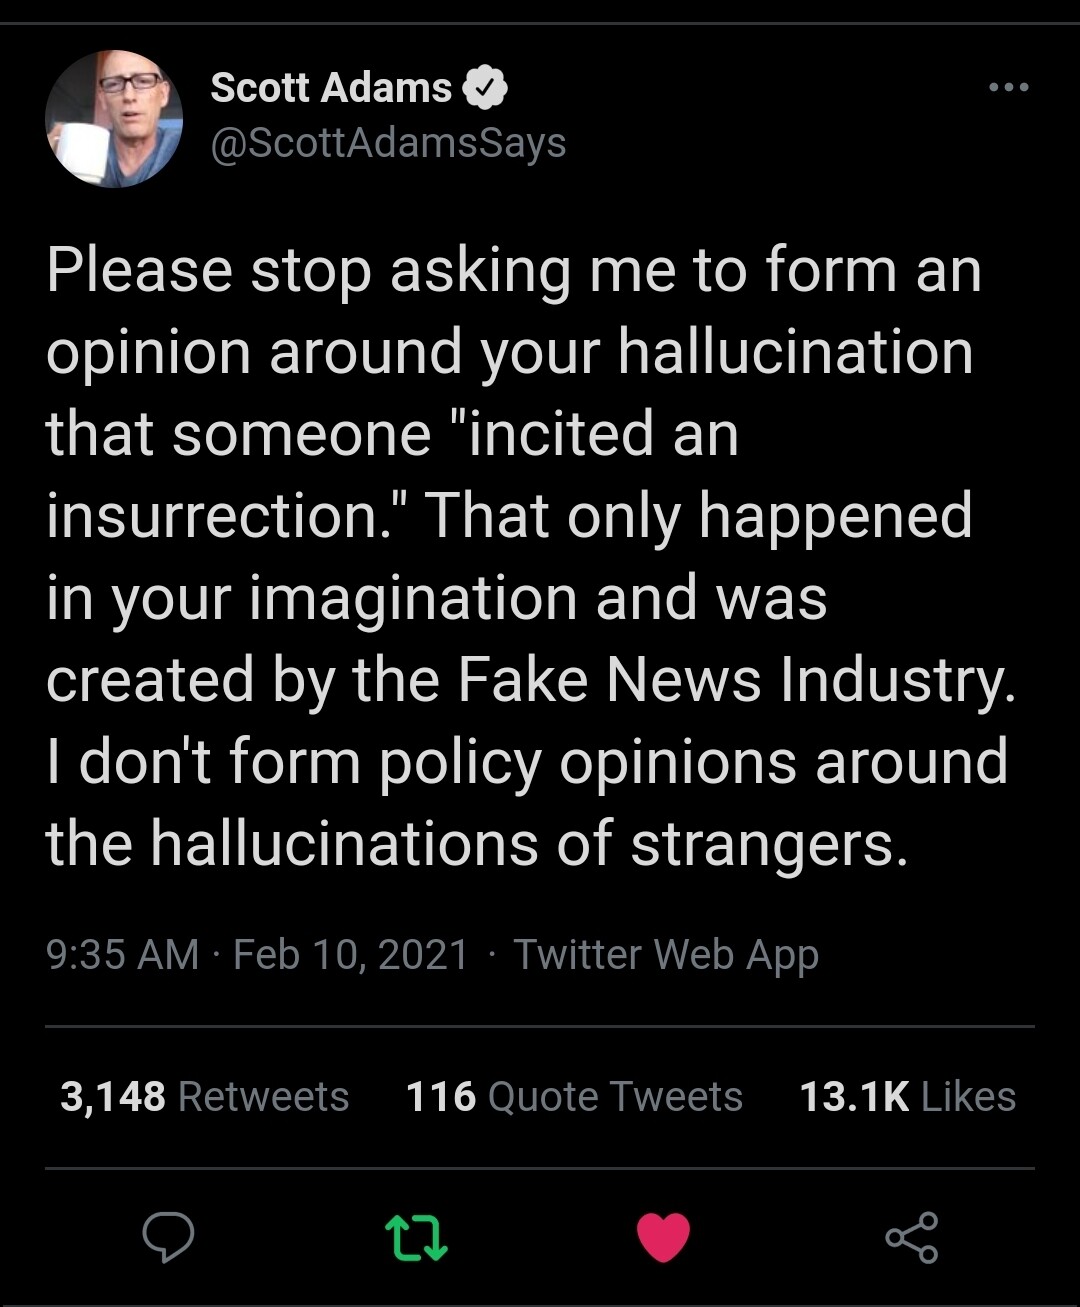
Task: Click the green retweet arrows icon
Action: click(416, 1237)
